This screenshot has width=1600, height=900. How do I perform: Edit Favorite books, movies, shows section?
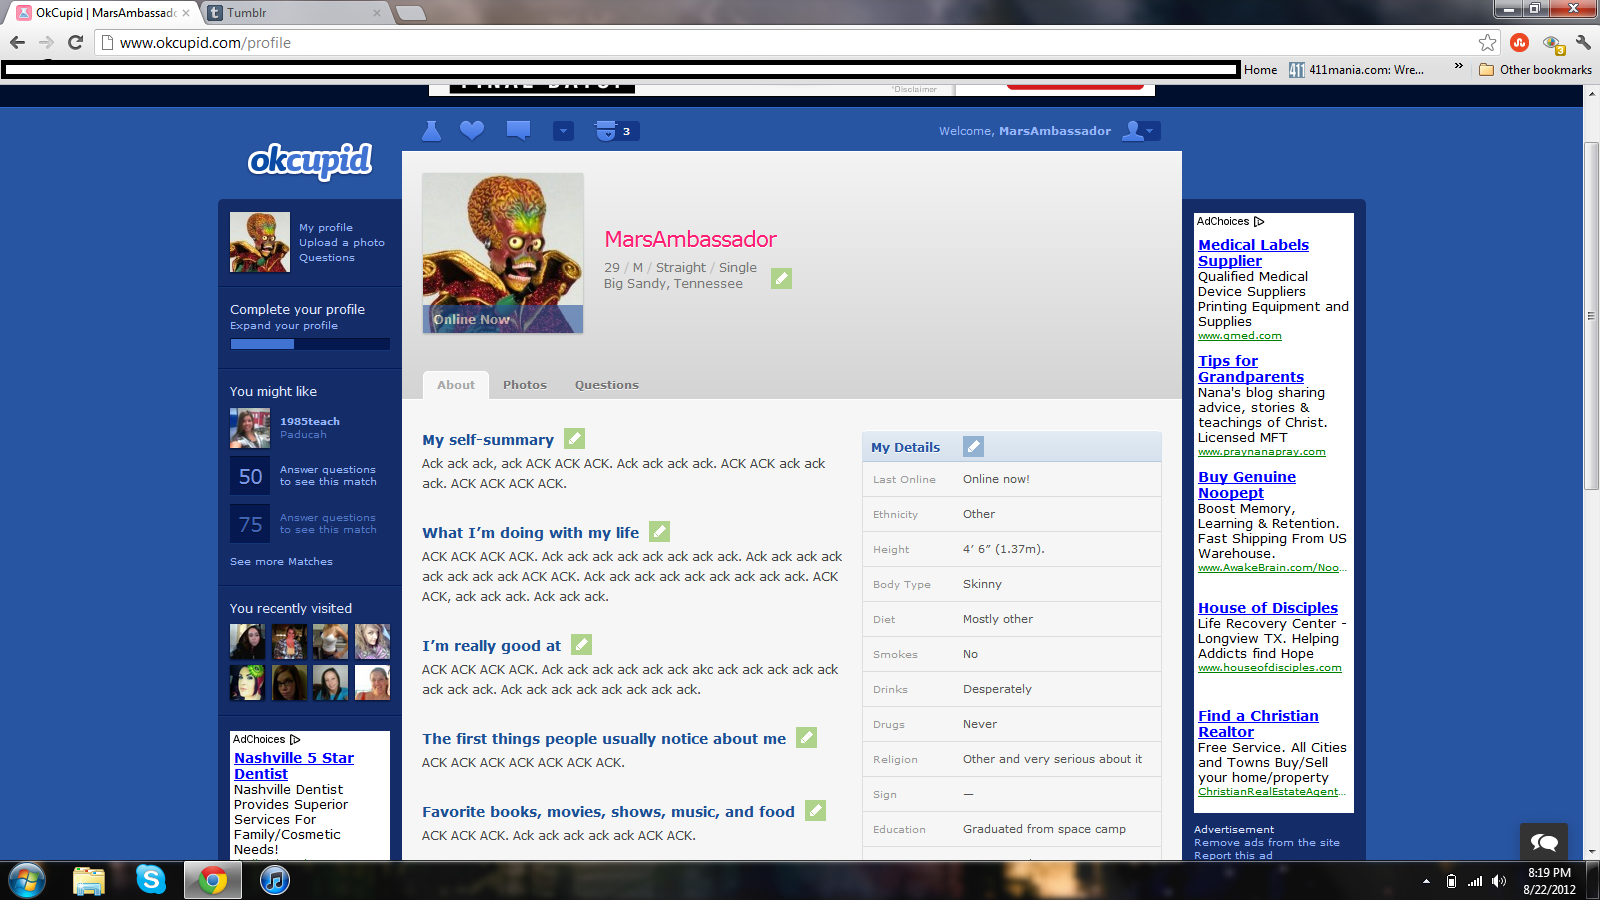tap(815, 810)
